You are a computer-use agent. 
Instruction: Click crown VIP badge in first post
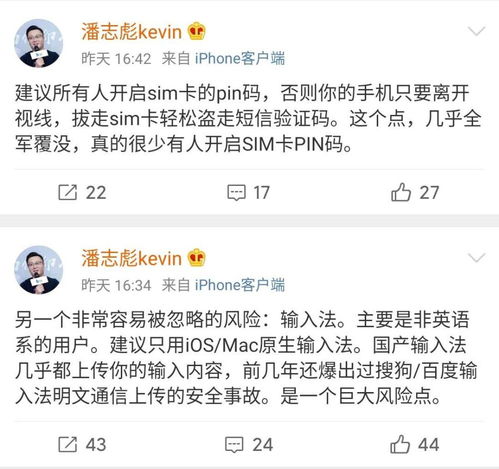click(x=197, y=31)
